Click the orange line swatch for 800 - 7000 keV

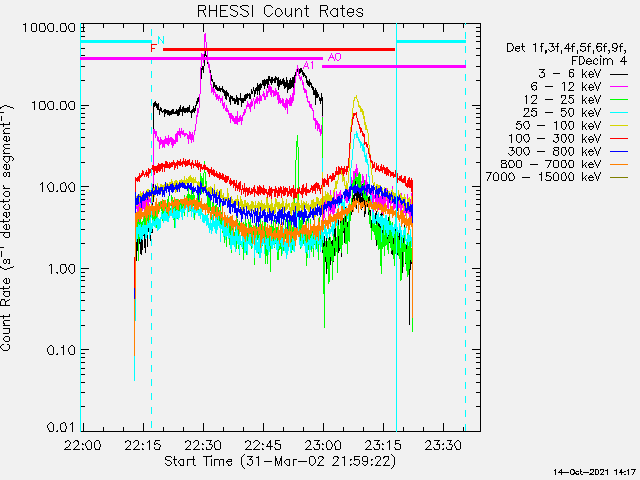(x=619, y=164)
